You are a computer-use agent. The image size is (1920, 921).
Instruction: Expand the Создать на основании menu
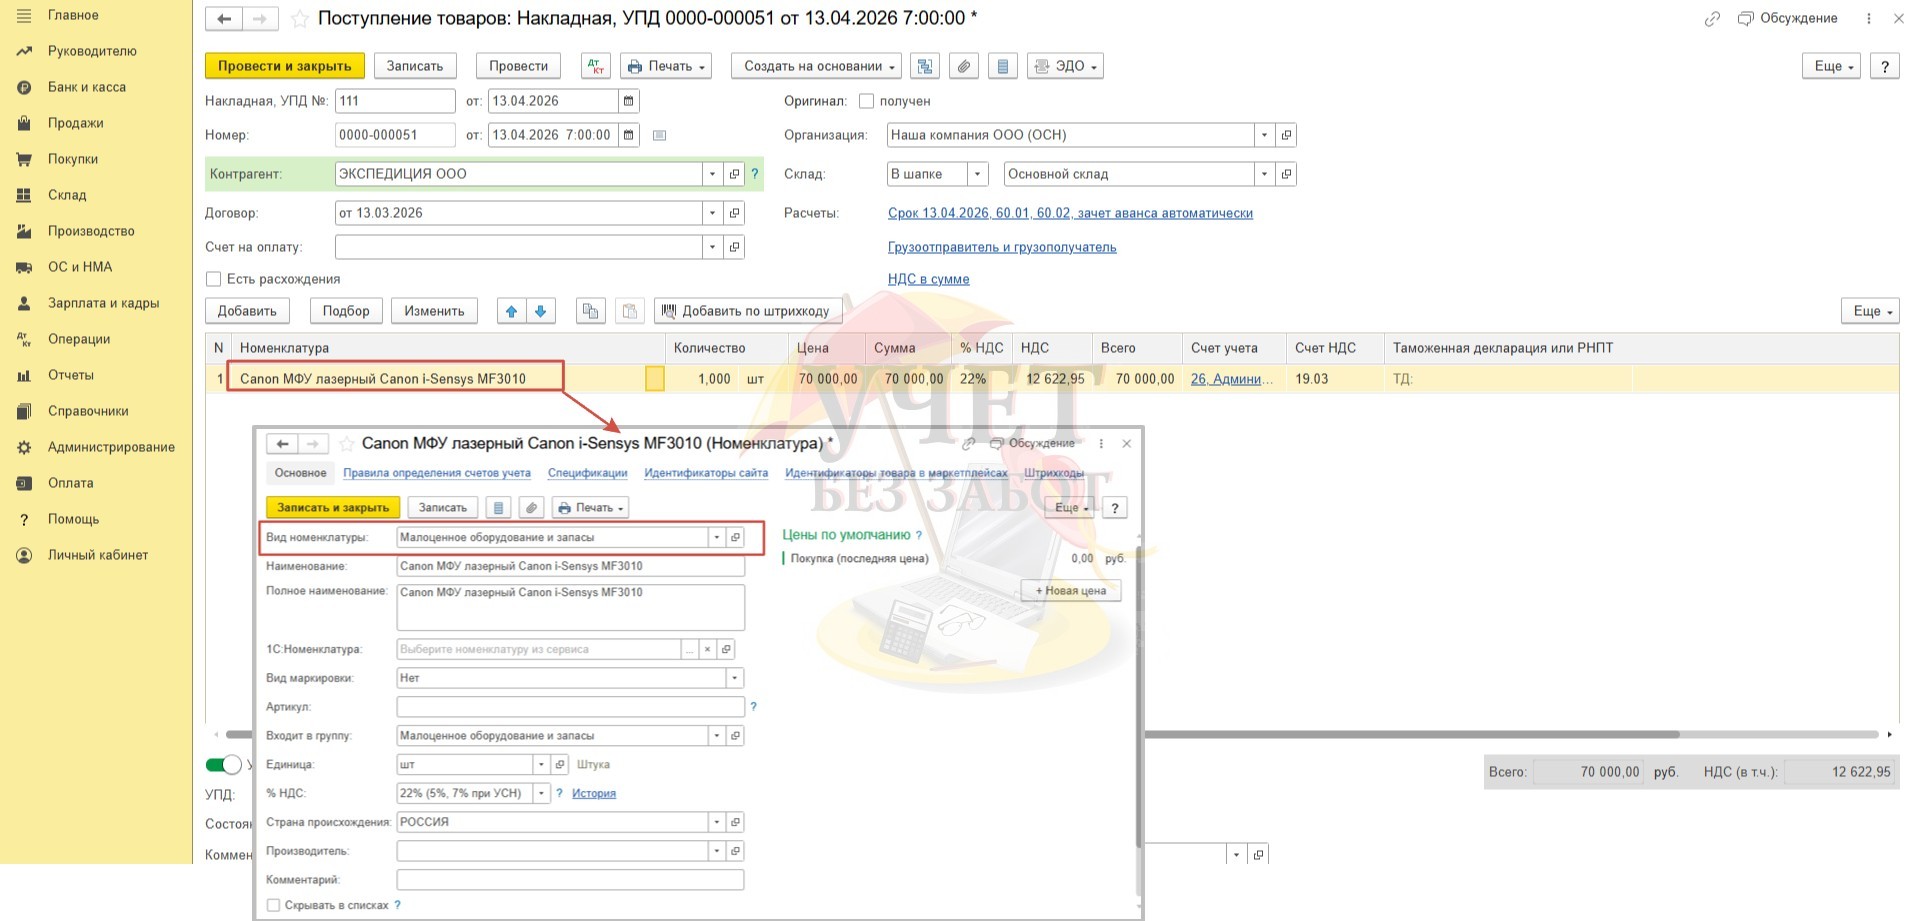coord(815,66)
